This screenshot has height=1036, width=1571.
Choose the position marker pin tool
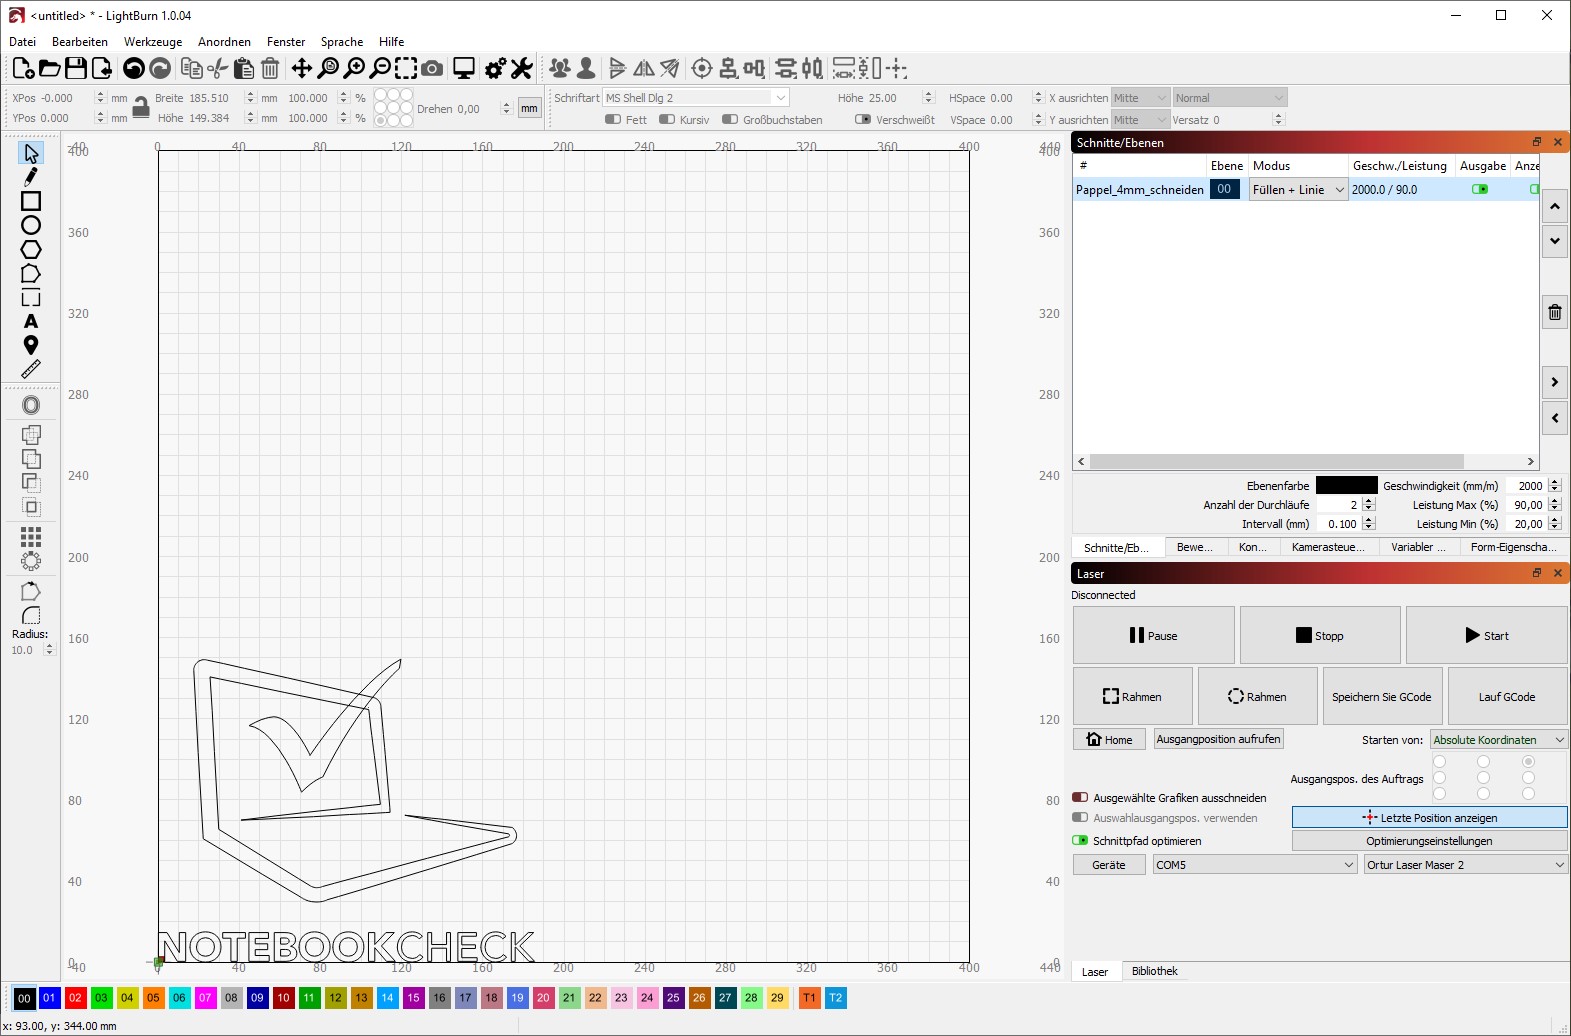(31, 345)
